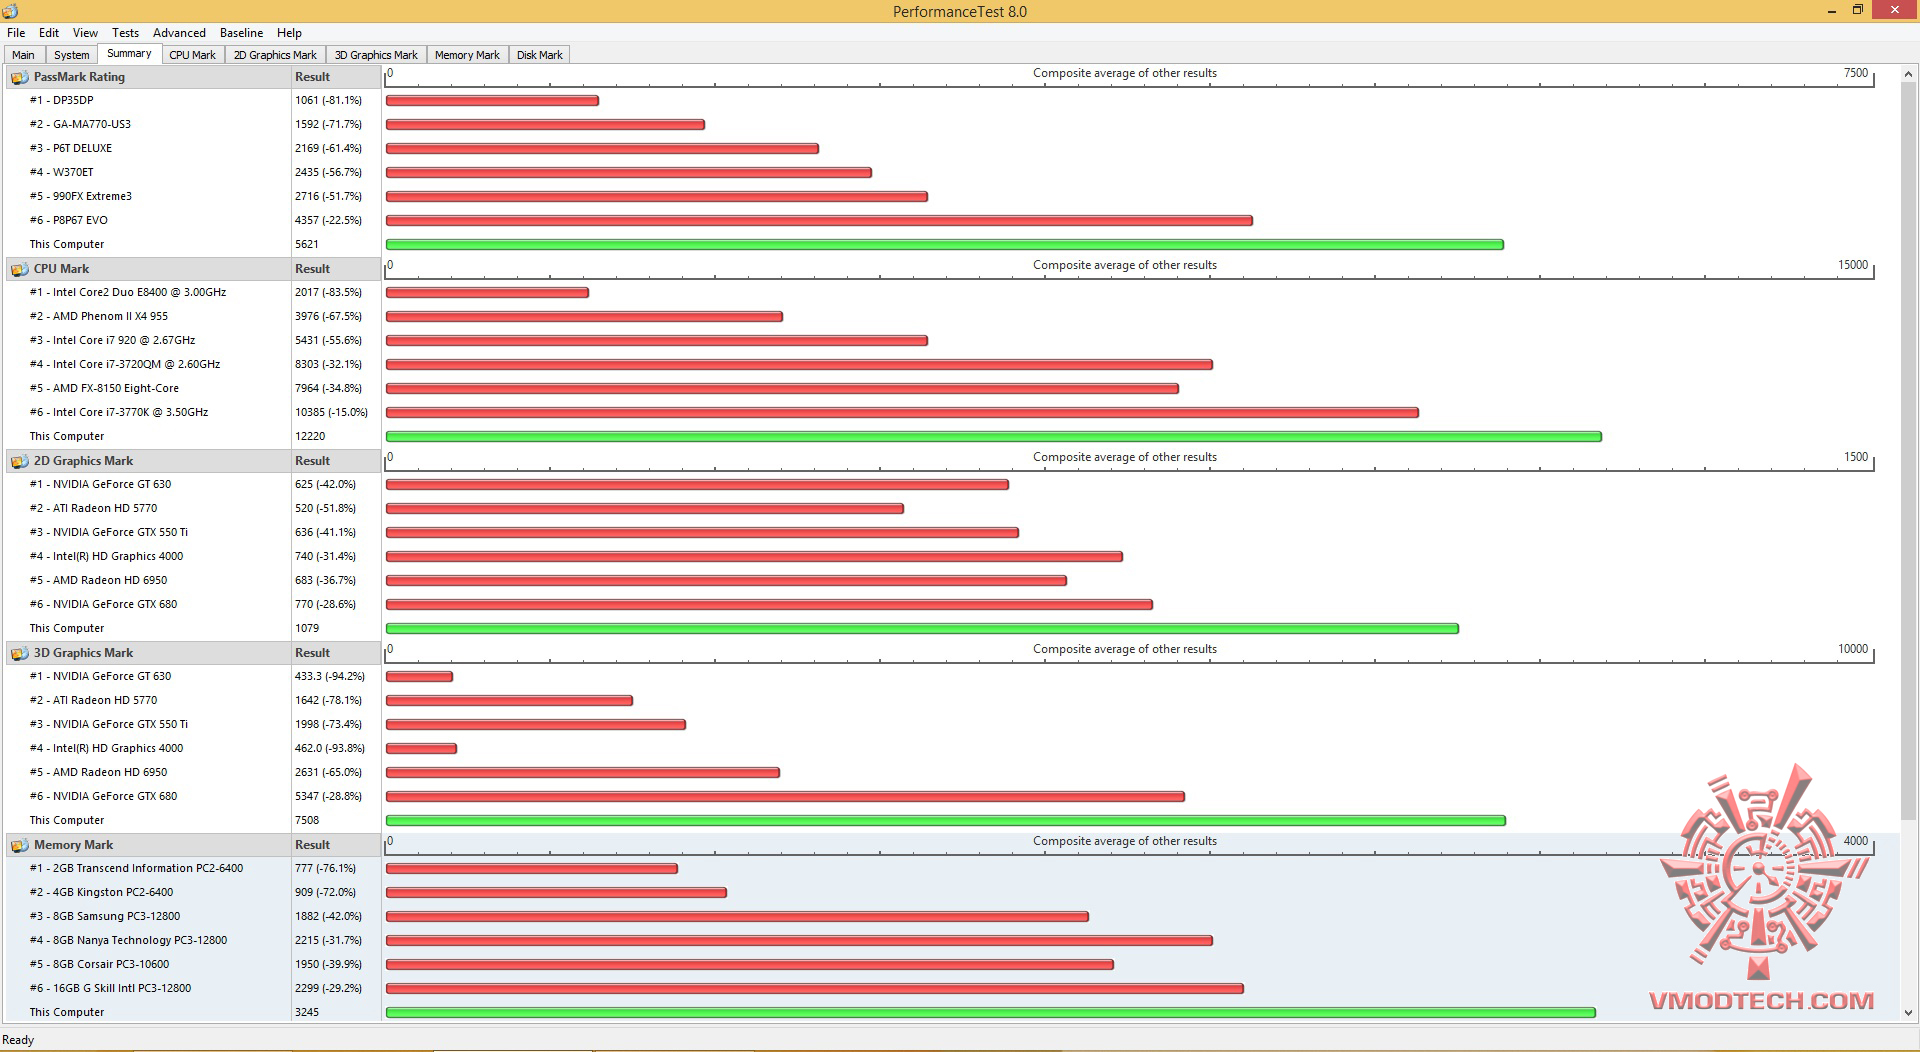This screenshot has height=1052, width=1920.
Task: Switch to the Main tab
Action: (x=23, y=55)
